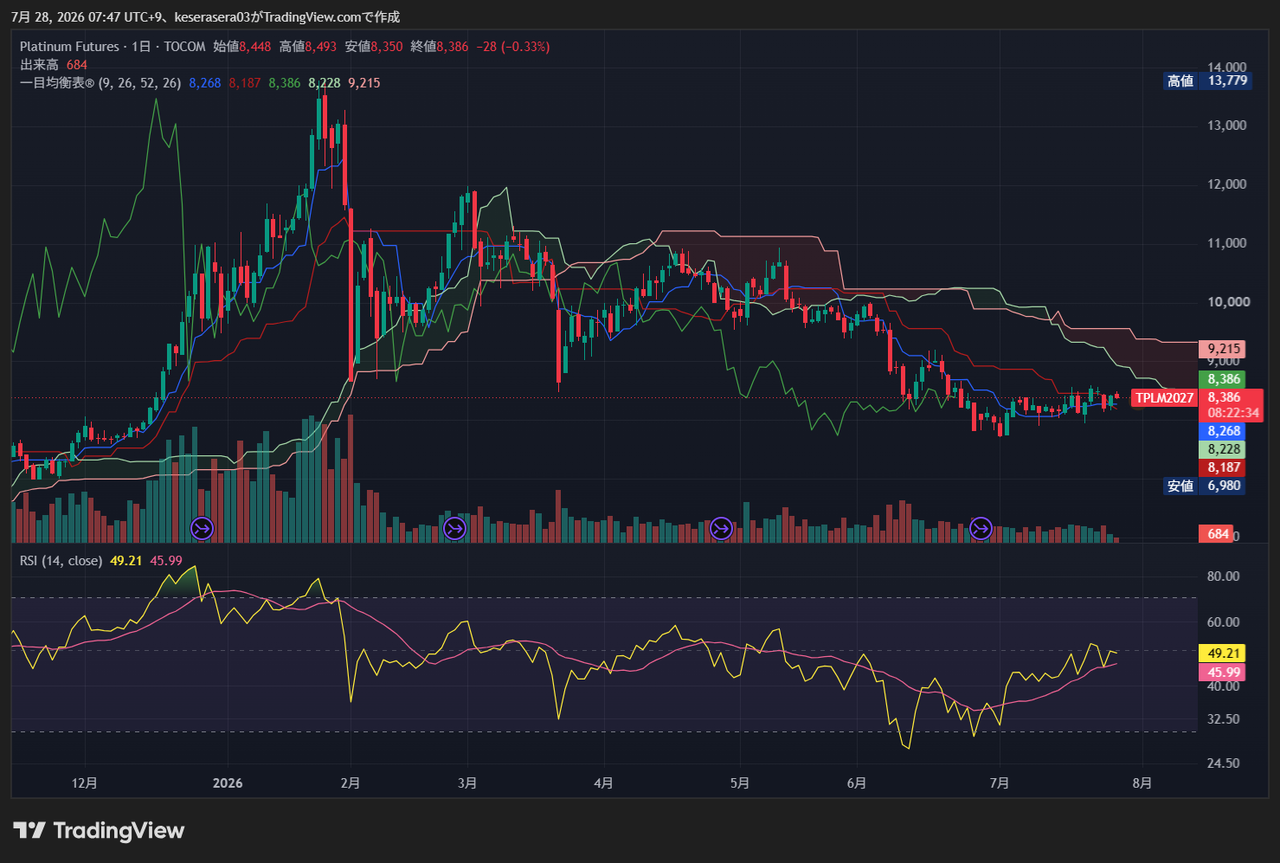Click the contract rollover marker dated late June

pyautogui.click(x=981, y=527)
